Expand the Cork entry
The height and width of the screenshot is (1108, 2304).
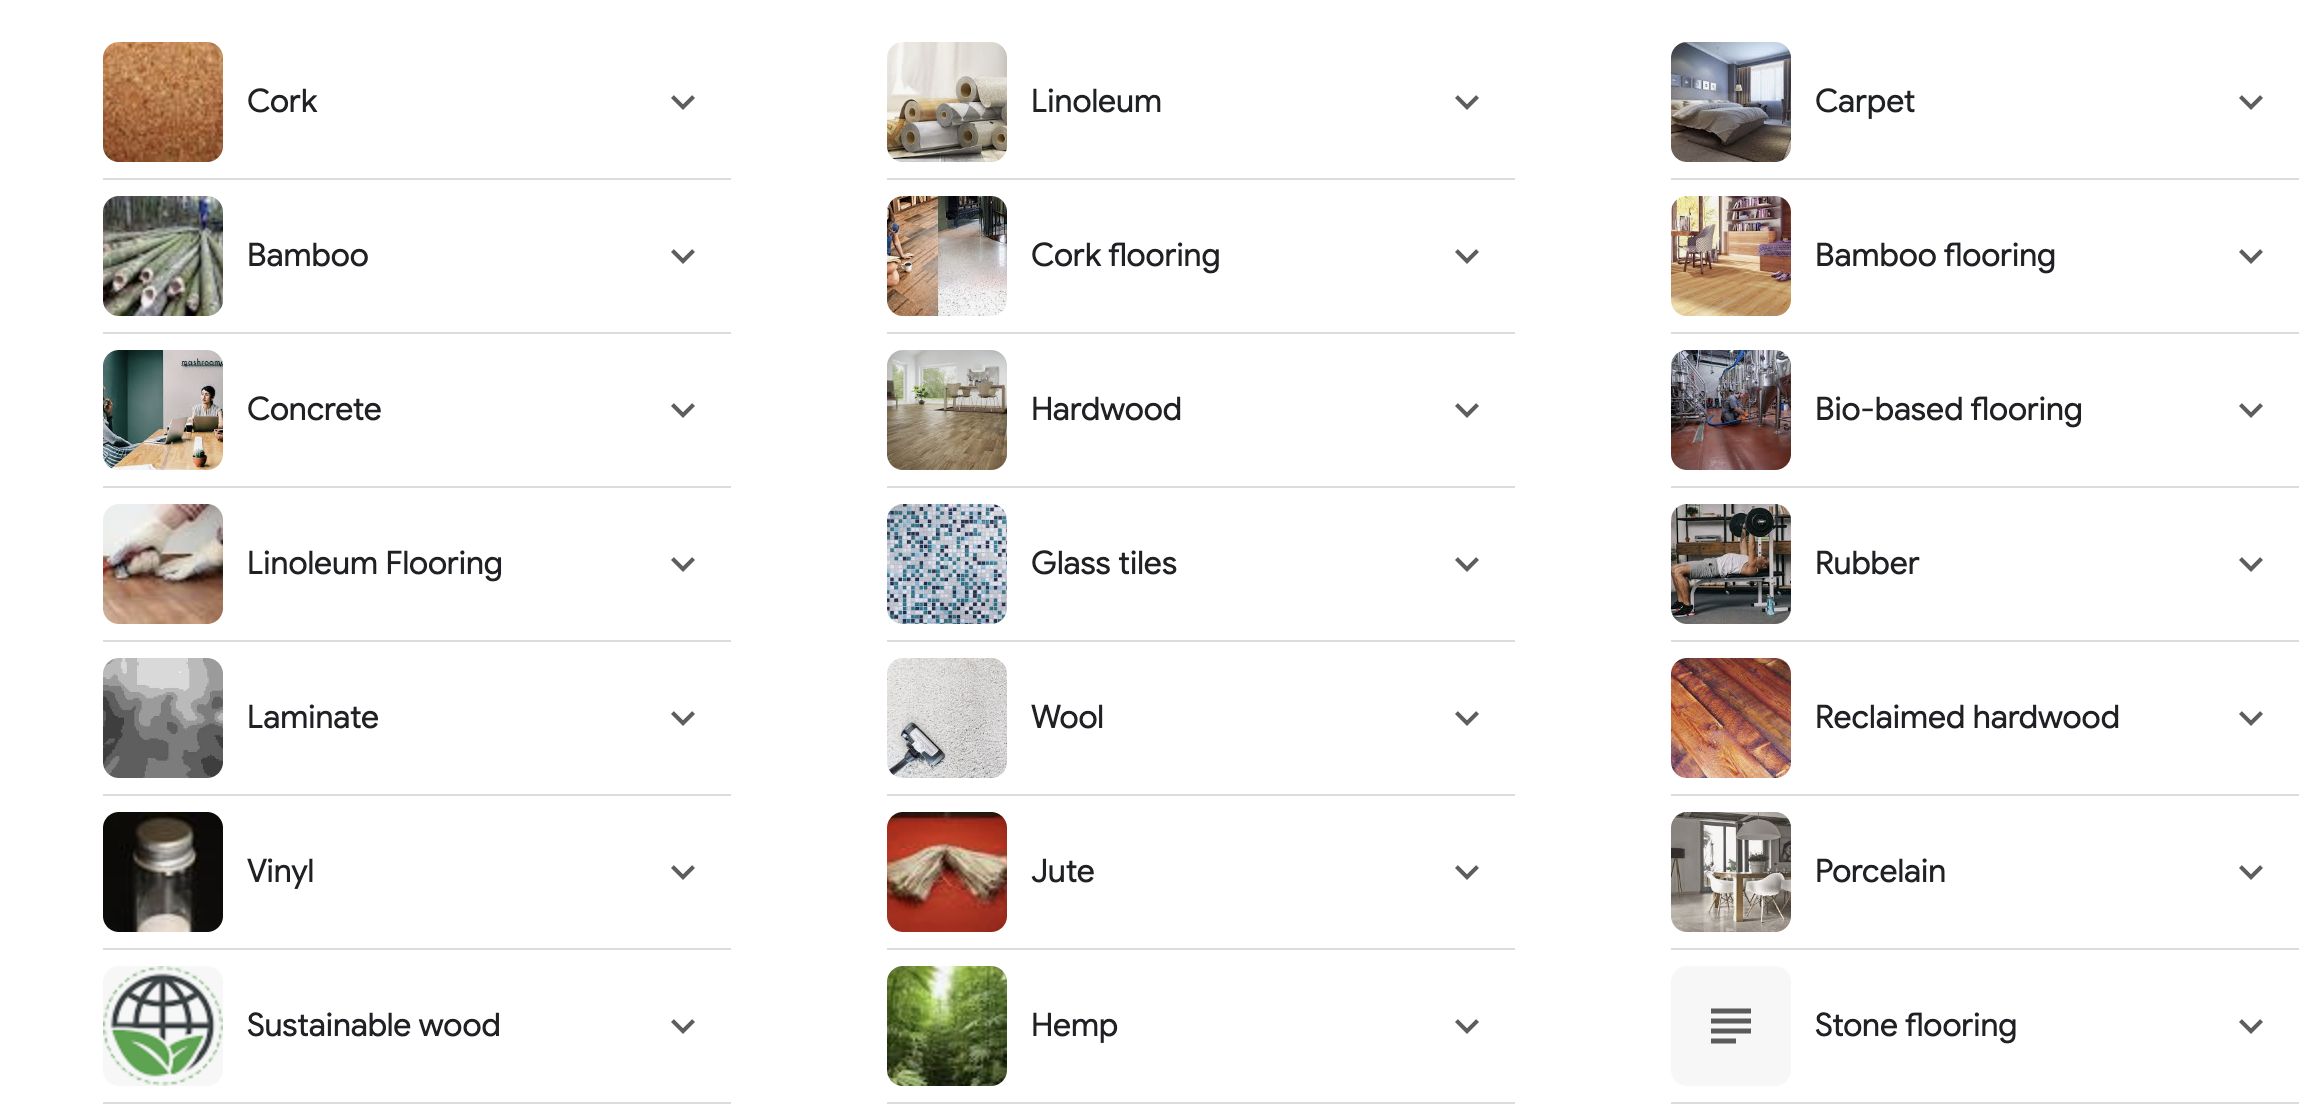pyautogui.click(x=683, y=101)
